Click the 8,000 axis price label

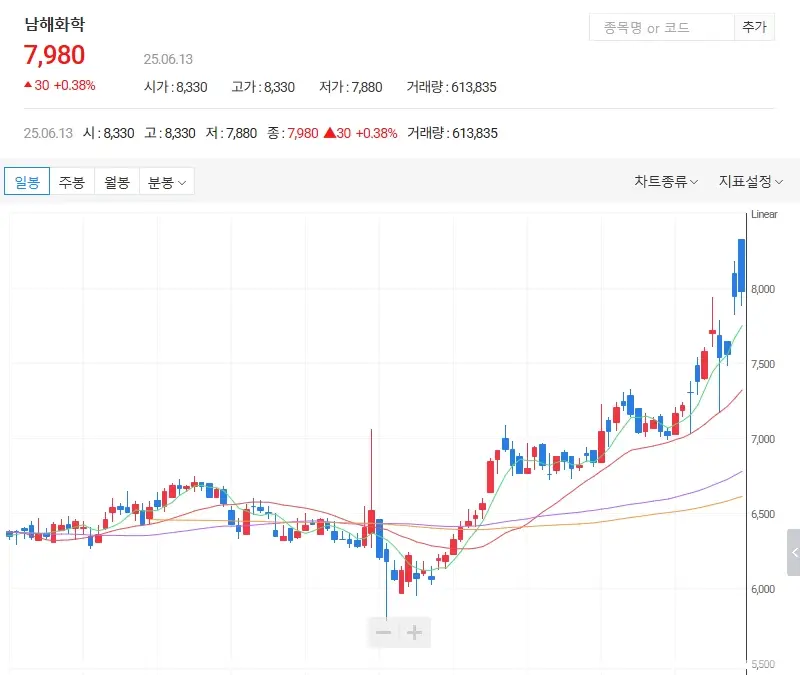coord(763,289)
